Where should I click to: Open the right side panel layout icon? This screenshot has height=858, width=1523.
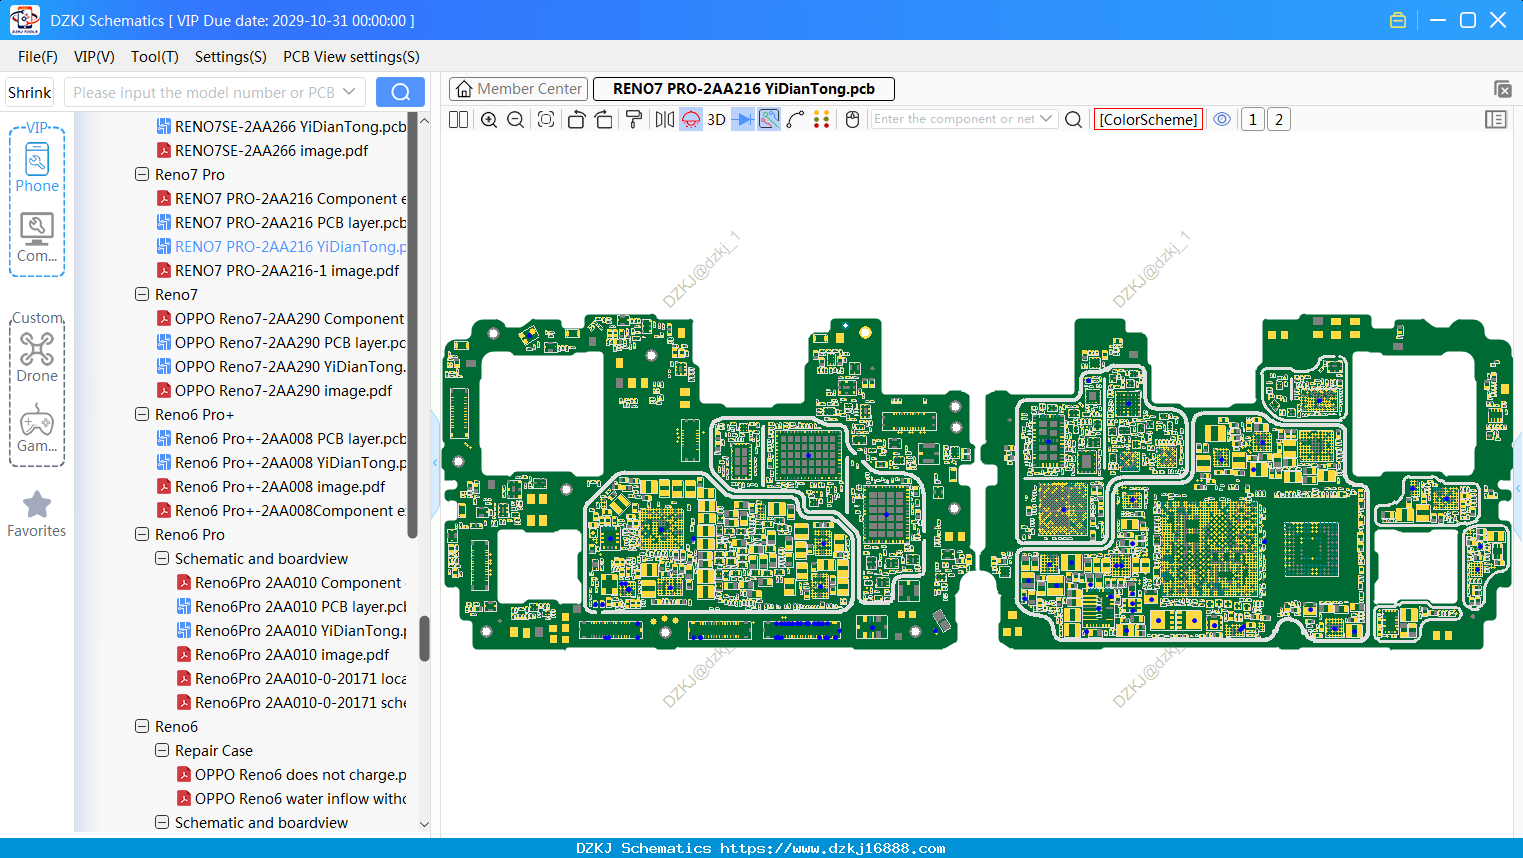[x=1496, y=119]
